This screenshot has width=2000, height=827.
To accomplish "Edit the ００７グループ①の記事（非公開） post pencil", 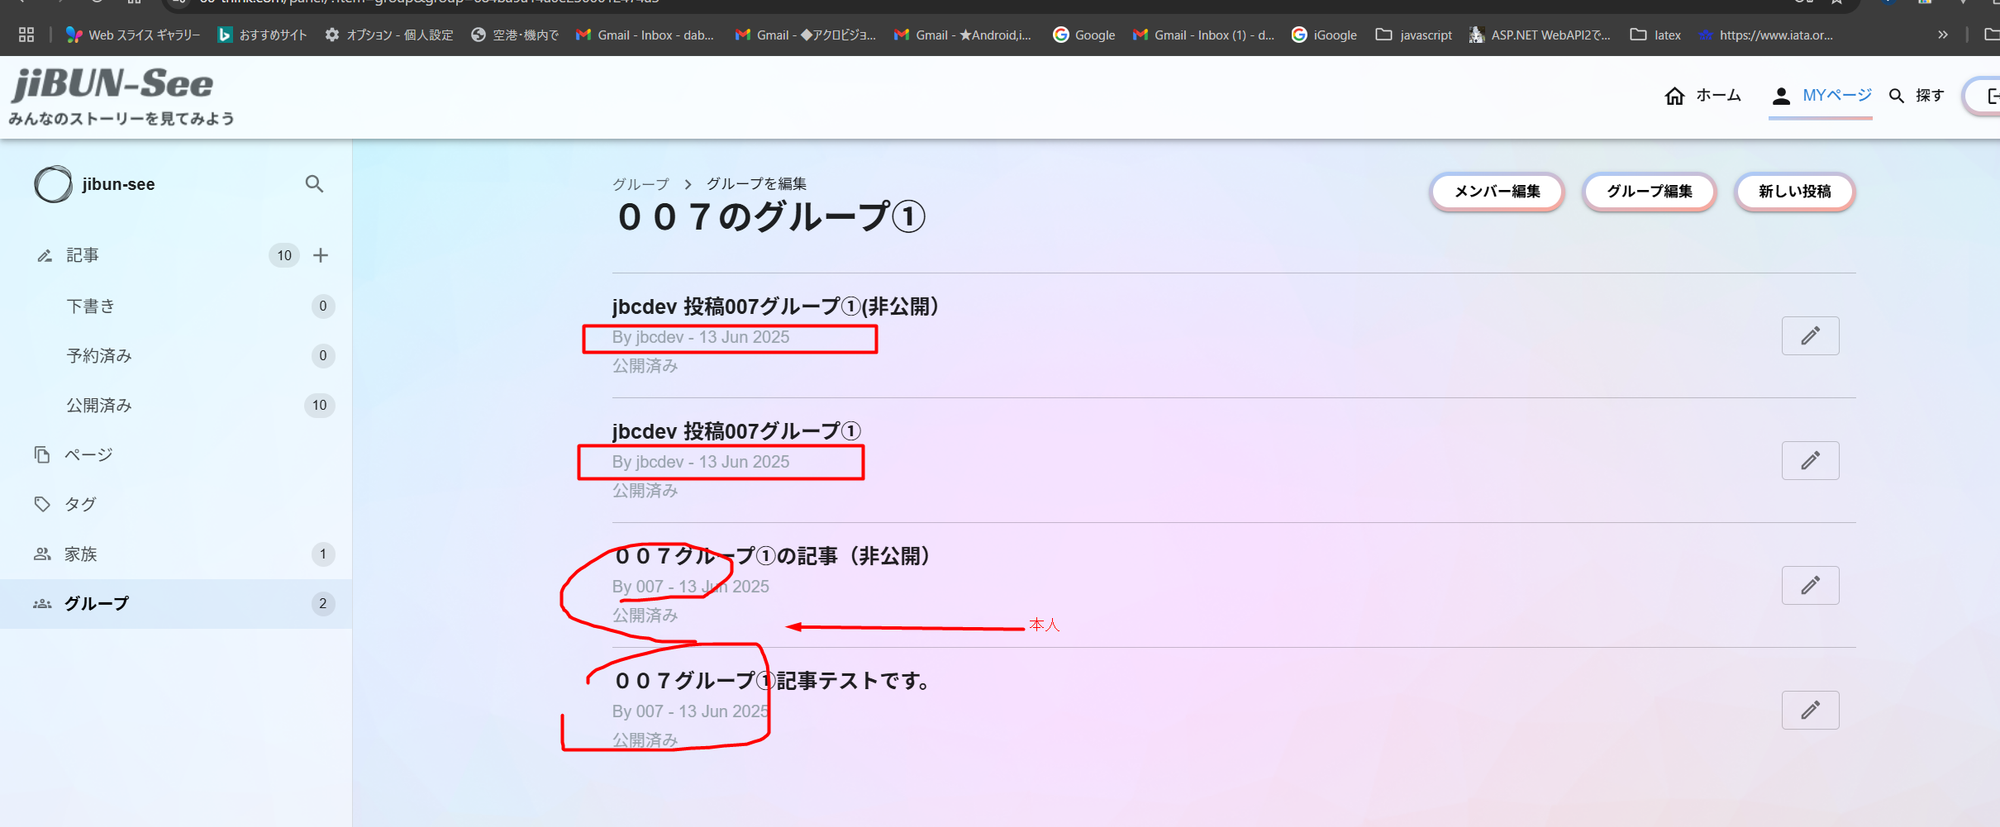I will (1809, 586).
